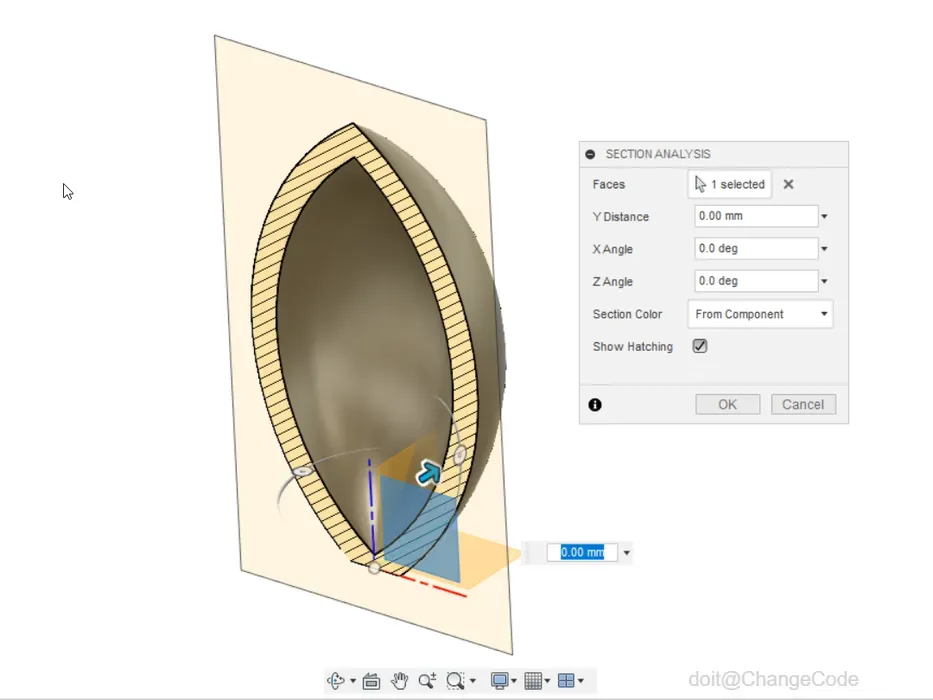The height and width of the screenshot is (700, 933).
Task: Select the Orbit tool in navigation bar
Action: pyautogui.click(x=336, y=680)
